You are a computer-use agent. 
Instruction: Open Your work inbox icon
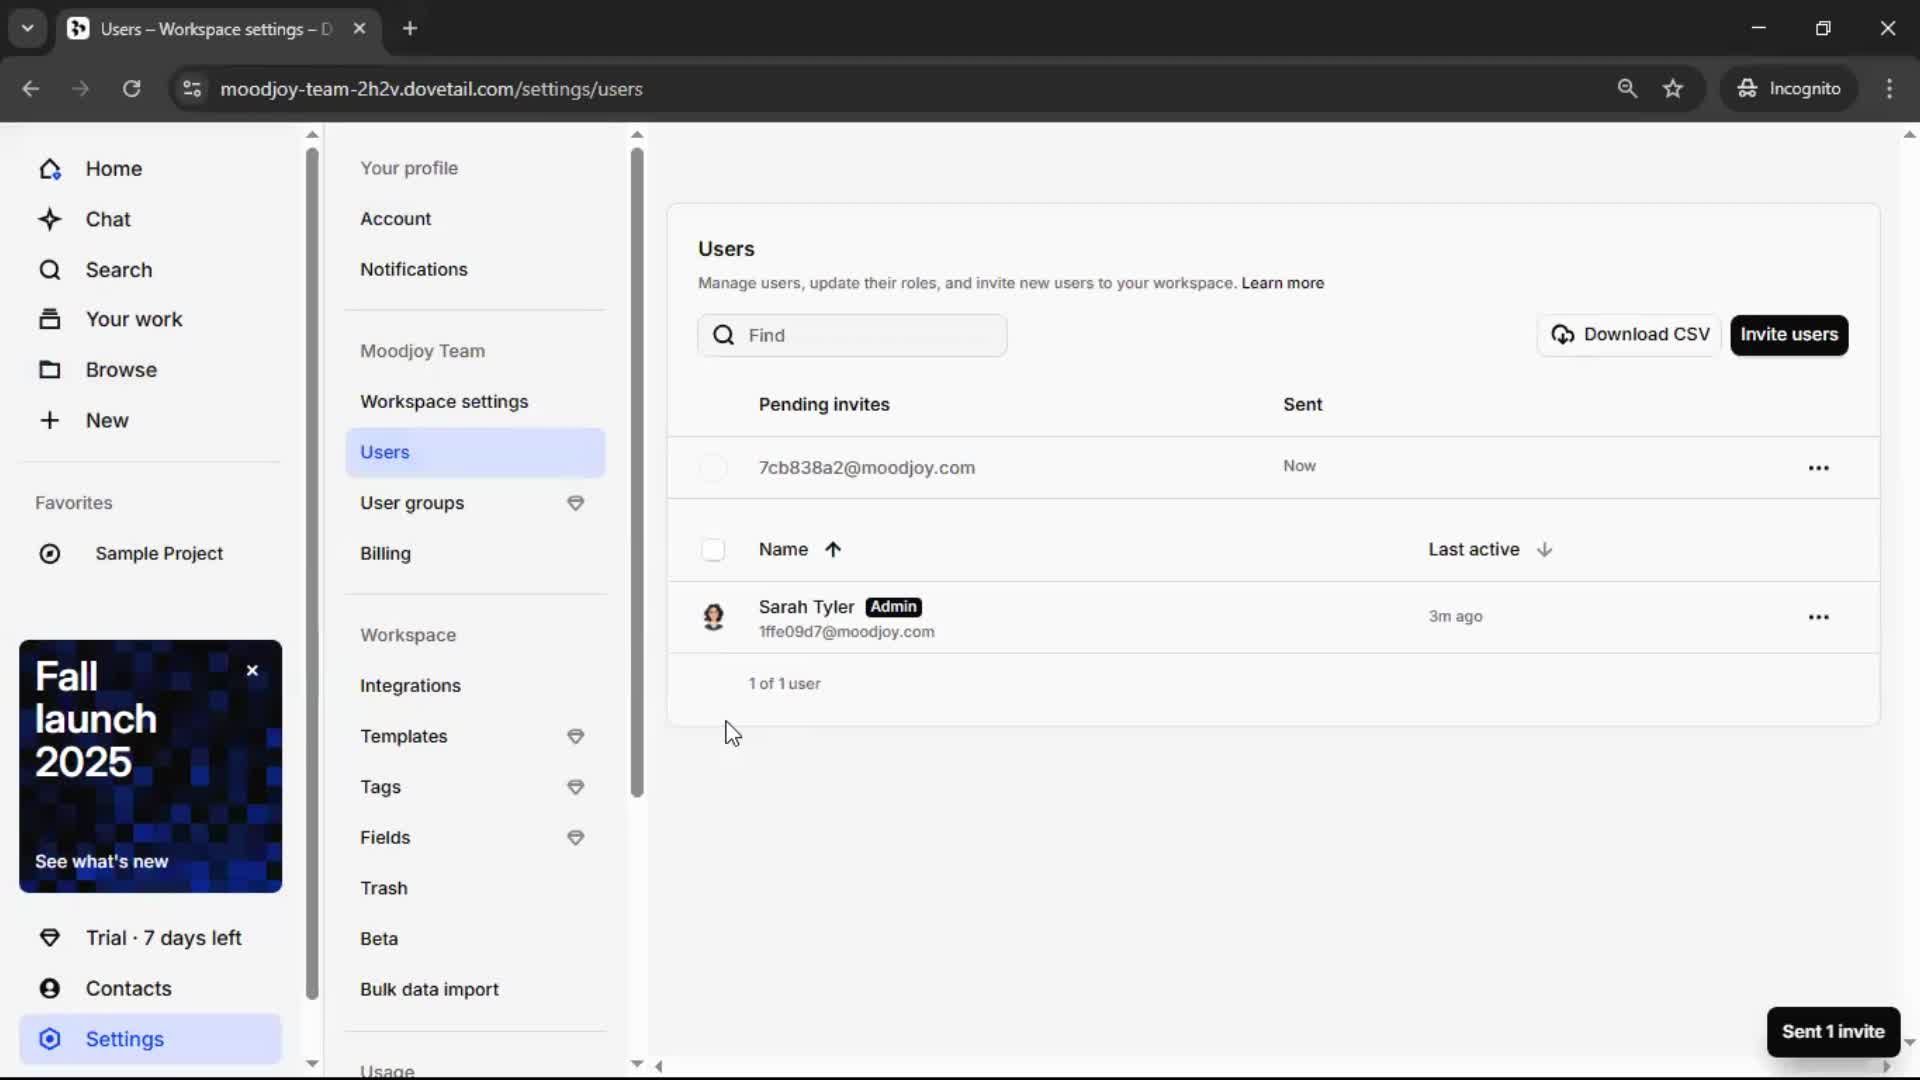50,319
